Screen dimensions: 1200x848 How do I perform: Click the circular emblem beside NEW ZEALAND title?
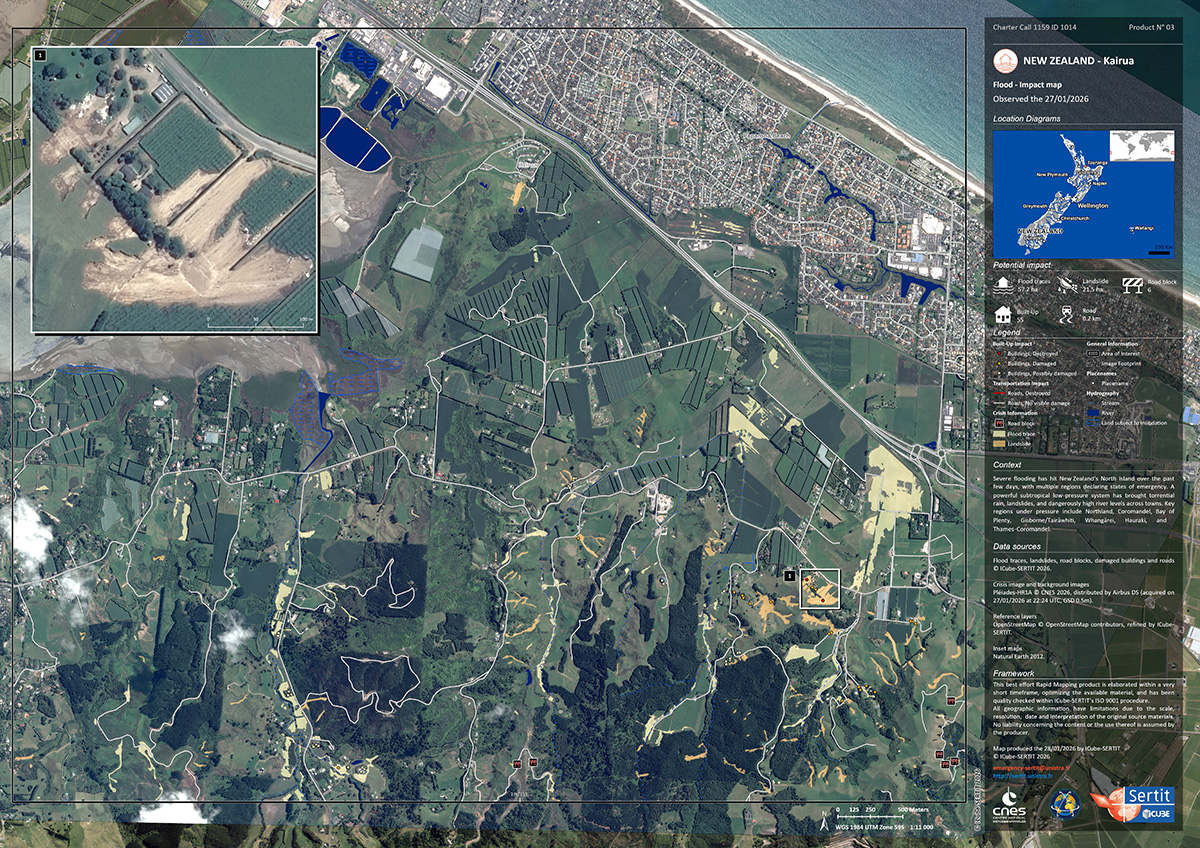coord(1004,62)
